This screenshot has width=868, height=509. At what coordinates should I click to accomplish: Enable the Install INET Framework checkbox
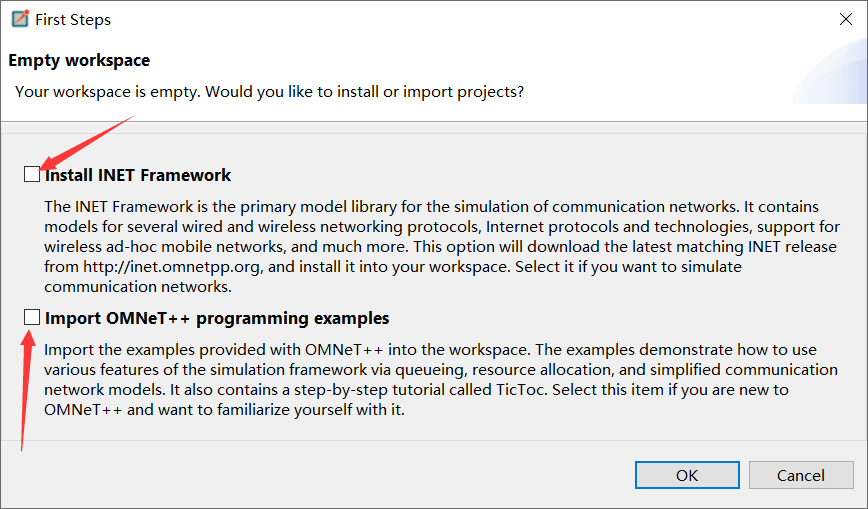(x=33, y=175)
